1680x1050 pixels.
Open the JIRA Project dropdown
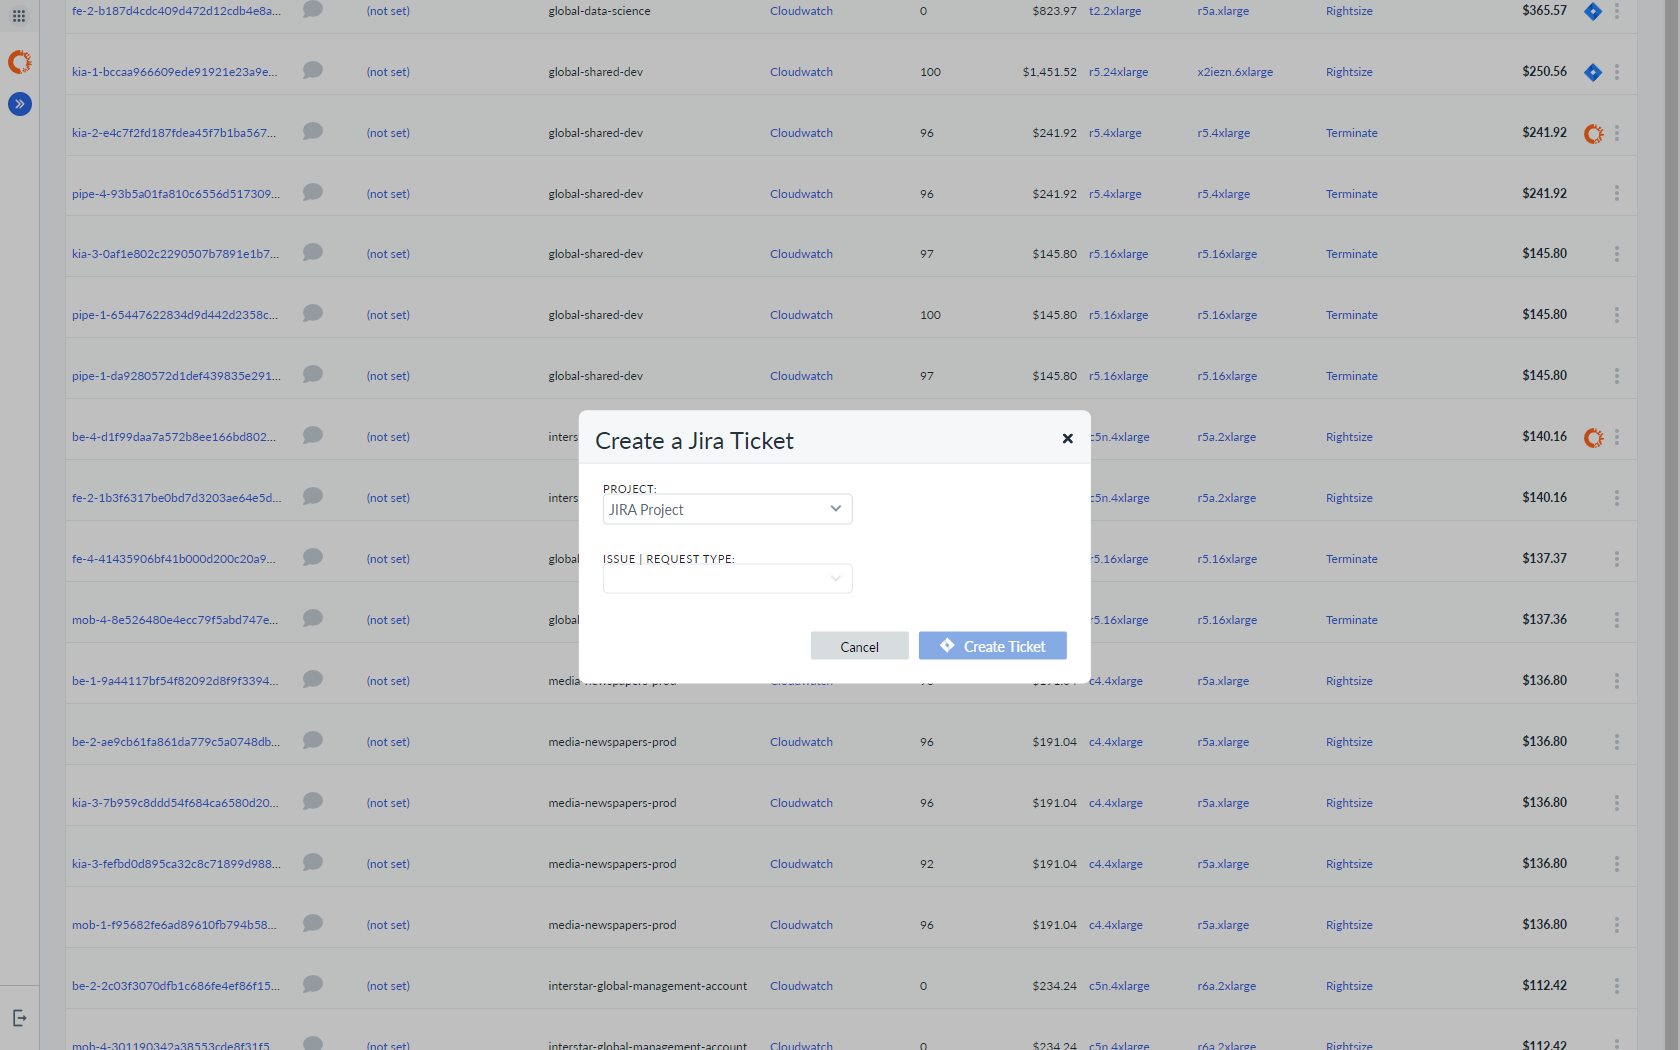pyautogui.click(x=727, y=509)
